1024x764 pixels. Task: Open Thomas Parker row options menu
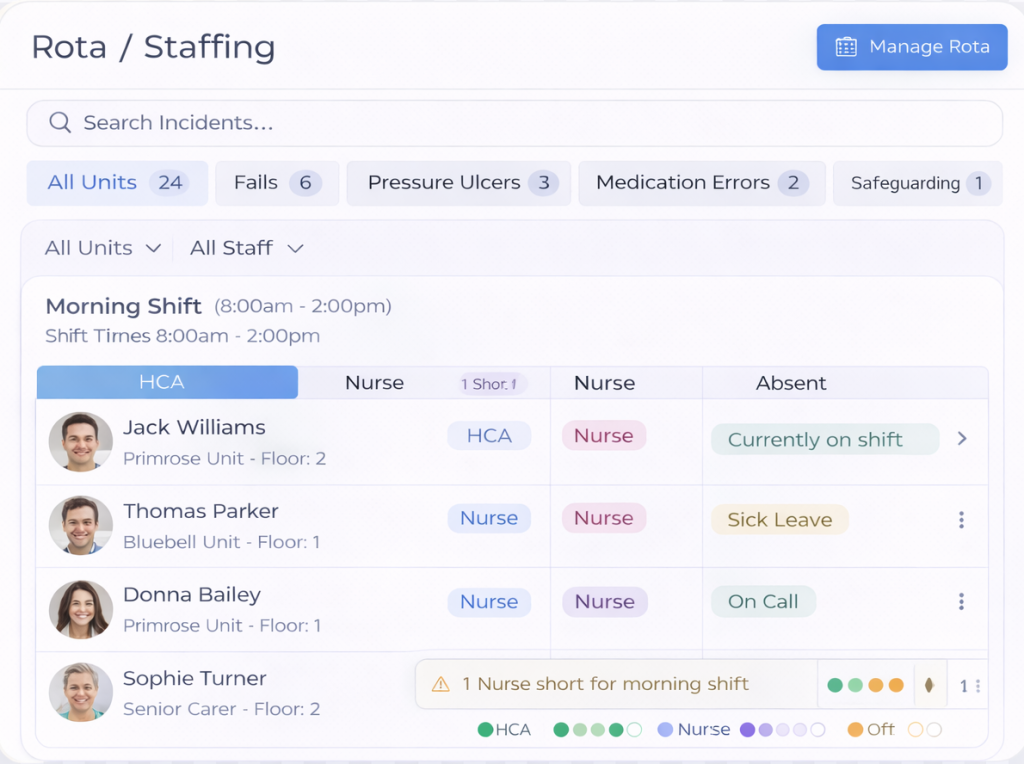click(961, 520)
